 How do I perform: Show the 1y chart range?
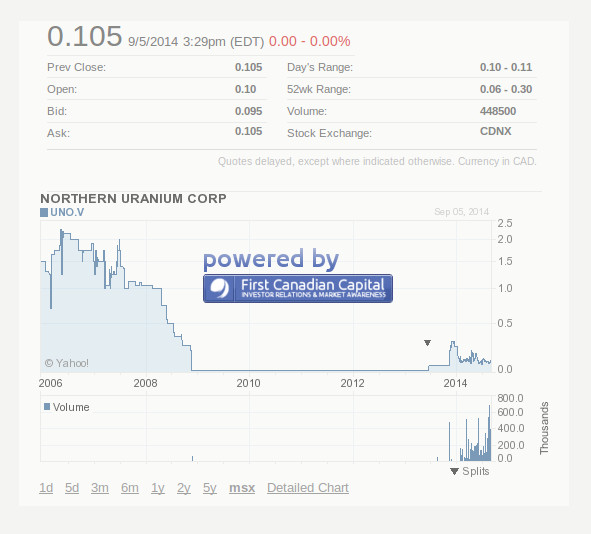click(158, 488)
